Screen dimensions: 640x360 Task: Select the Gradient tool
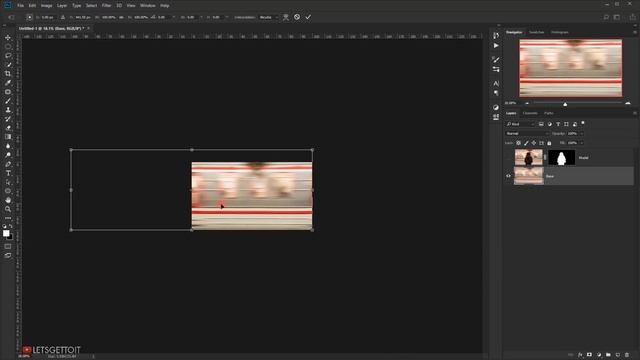point(8,137)
